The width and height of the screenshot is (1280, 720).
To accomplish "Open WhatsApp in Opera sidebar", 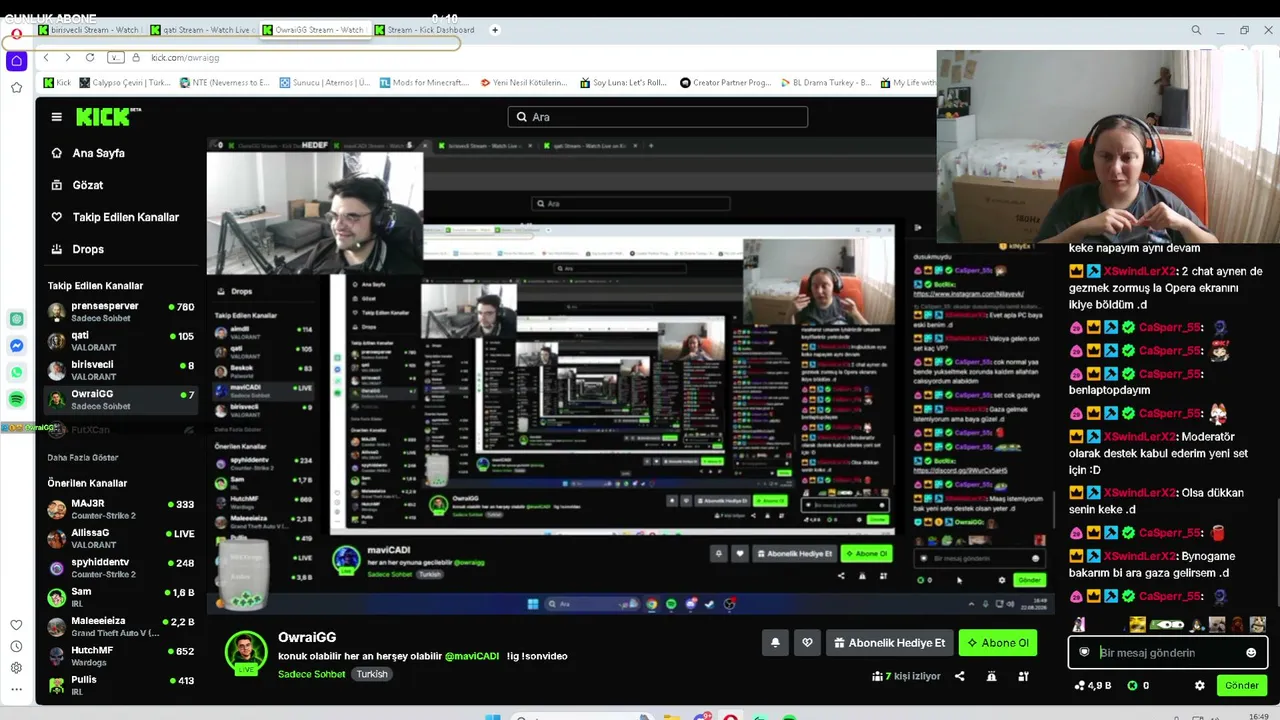I will 17,372.
